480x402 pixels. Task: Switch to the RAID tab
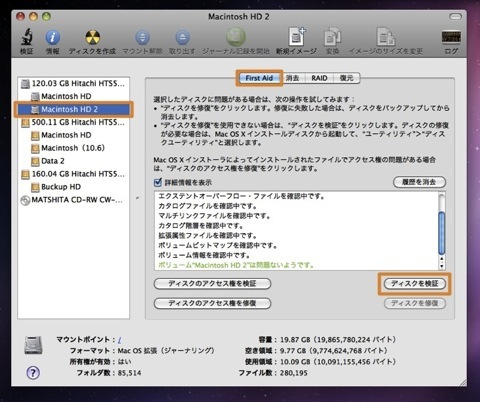tap(319, 78)
